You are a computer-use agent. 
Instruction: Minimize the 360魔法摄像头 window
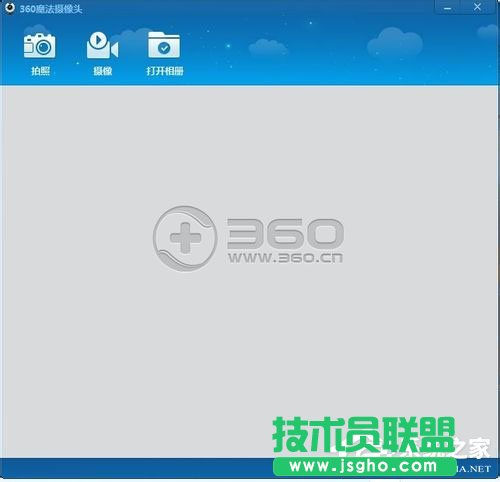pyautogui.click(x=448, y=8)
